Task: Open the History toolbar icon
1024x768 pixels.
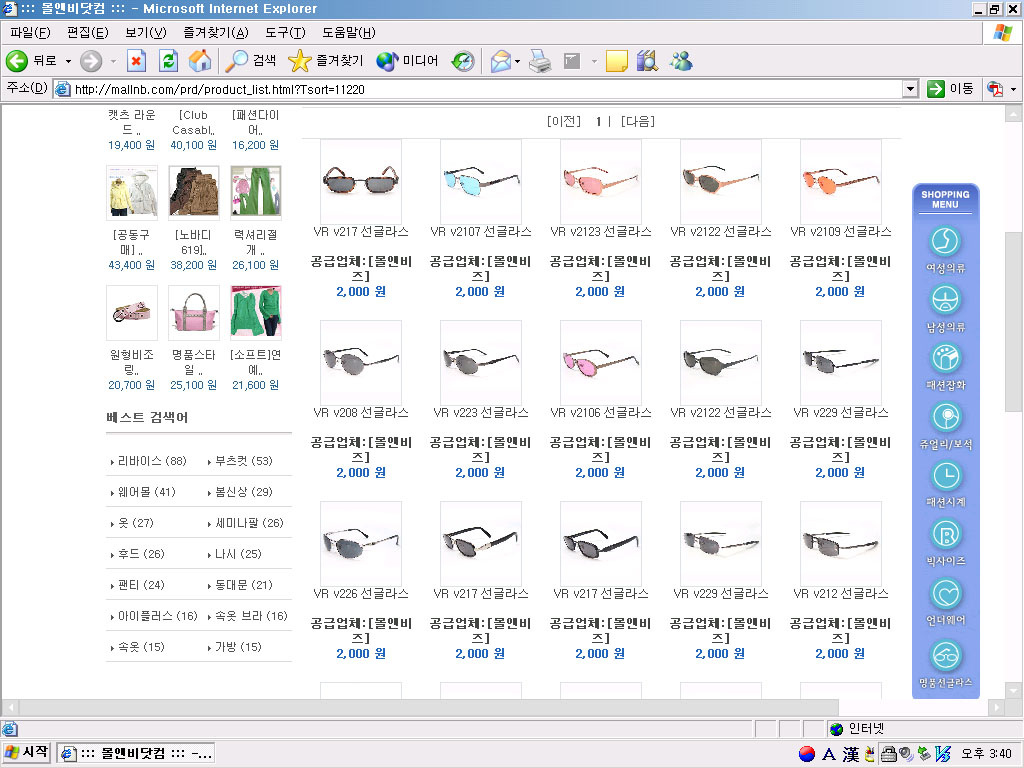Action: click(x=462, y=61)
